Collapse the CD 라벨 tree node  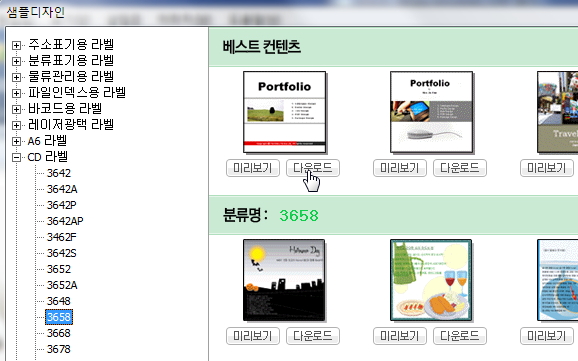tap(16, 157)
